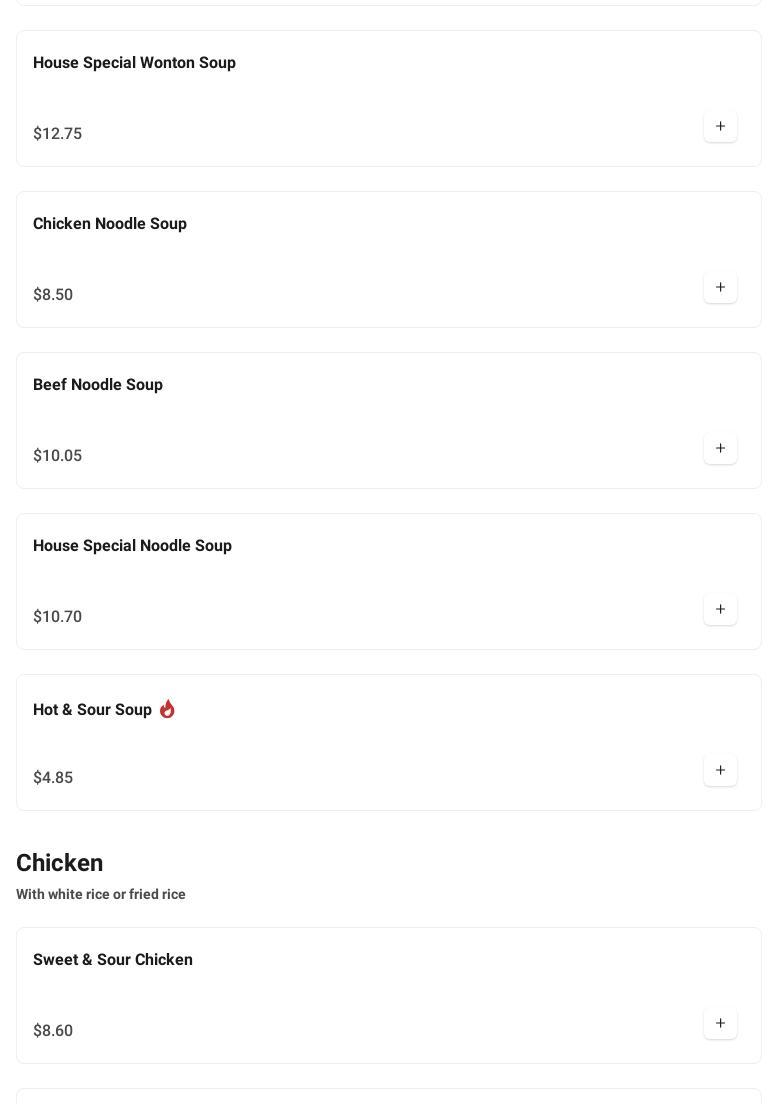Open House Special Wonton Soup item
The height and width of the screenshot is (1104, 778).
134,63
